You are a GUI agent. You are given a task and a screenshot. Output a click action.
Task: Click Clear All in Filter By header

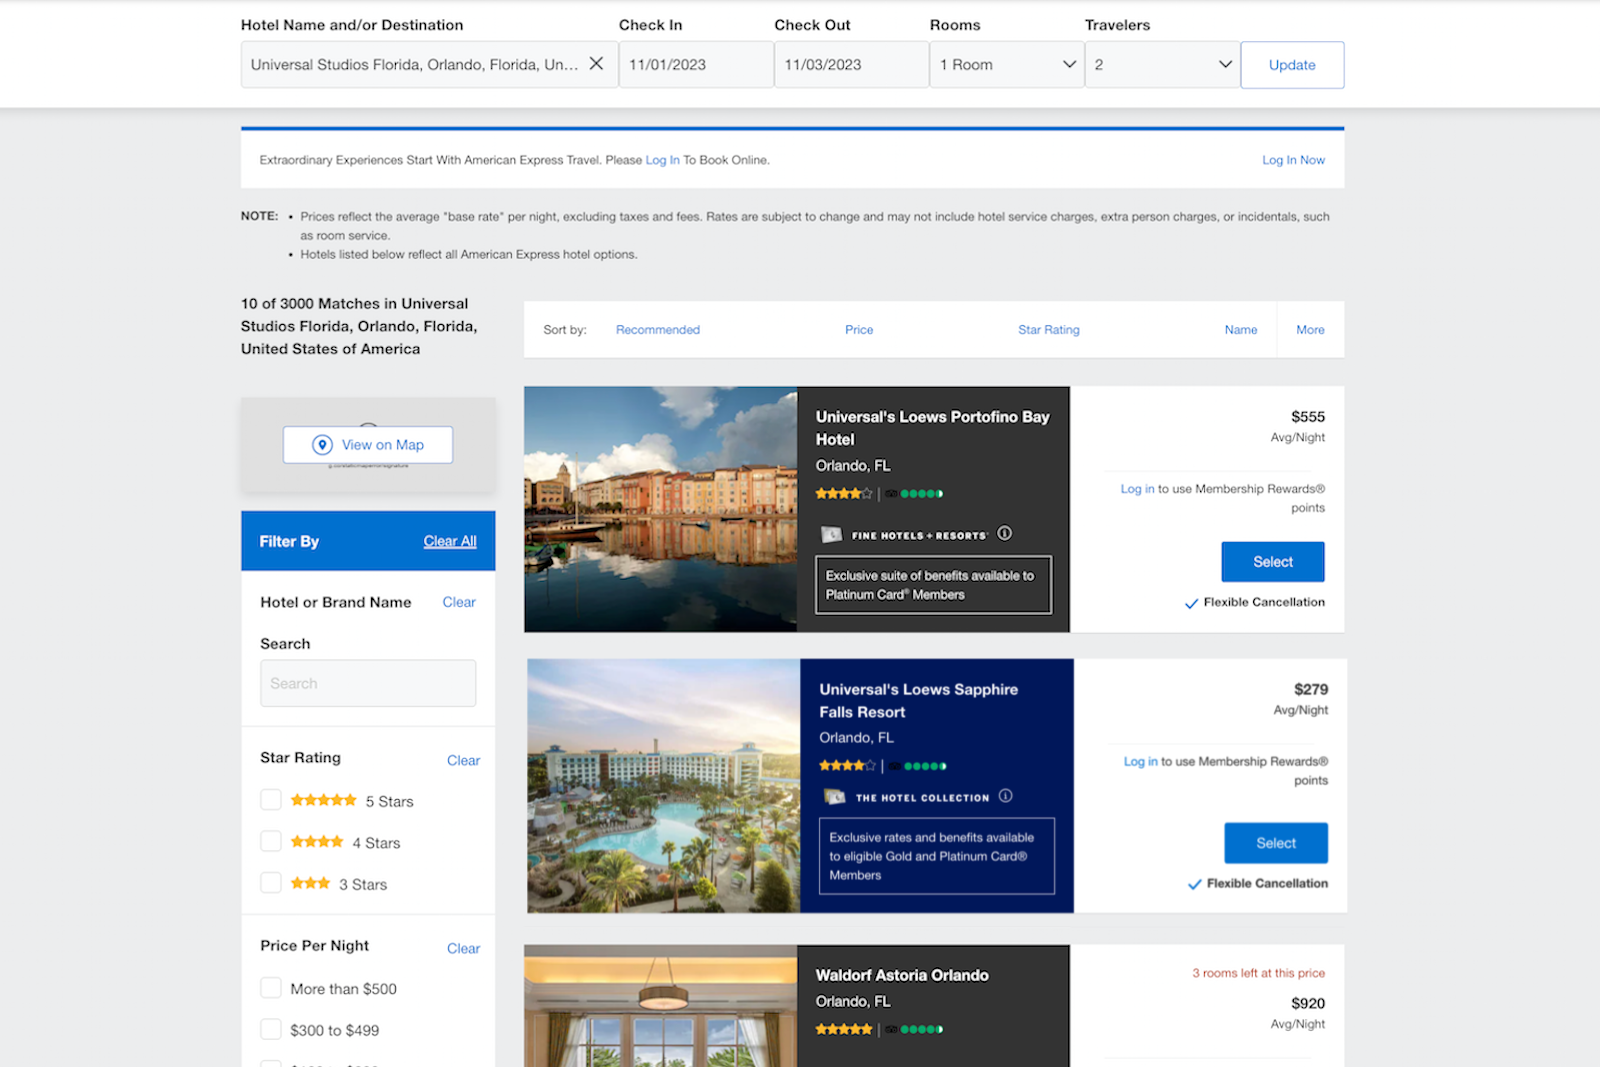[x=450, y=541]
